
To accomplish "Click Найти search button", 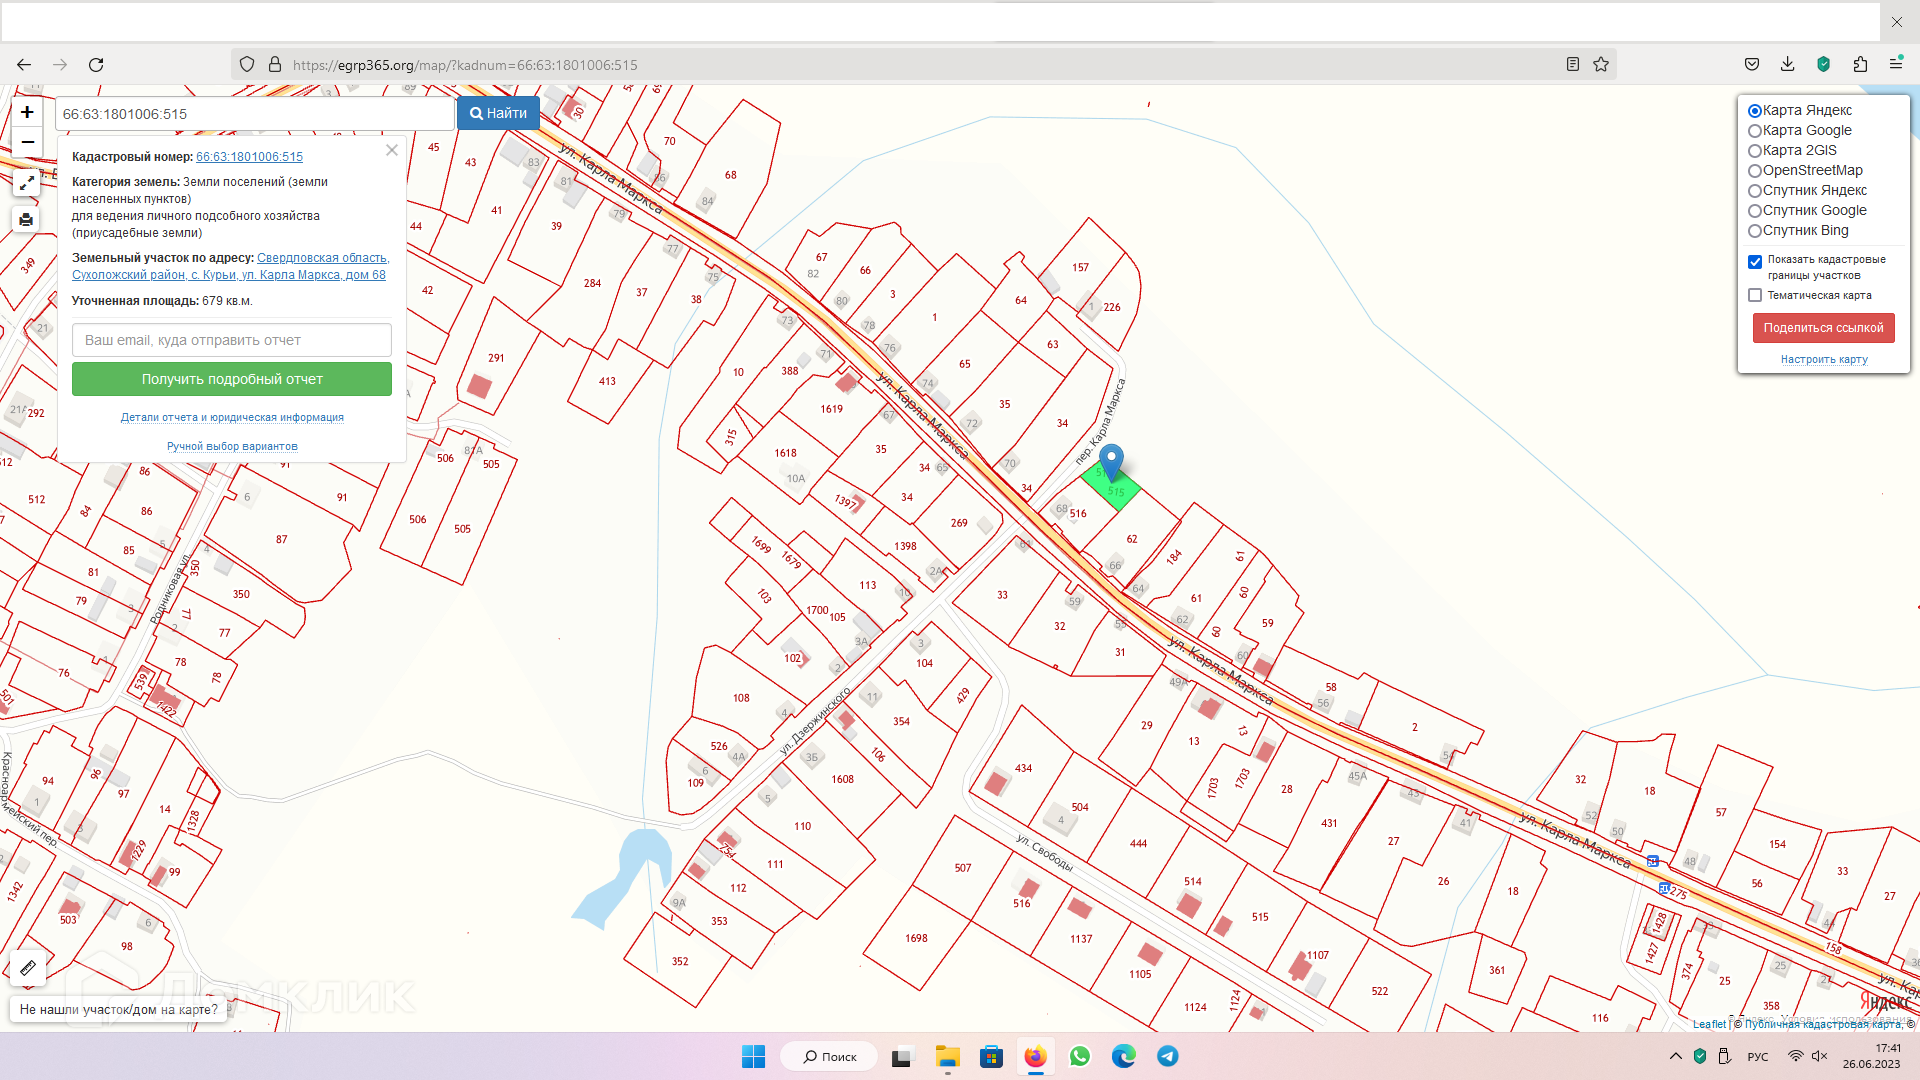I will pos(498,113).
